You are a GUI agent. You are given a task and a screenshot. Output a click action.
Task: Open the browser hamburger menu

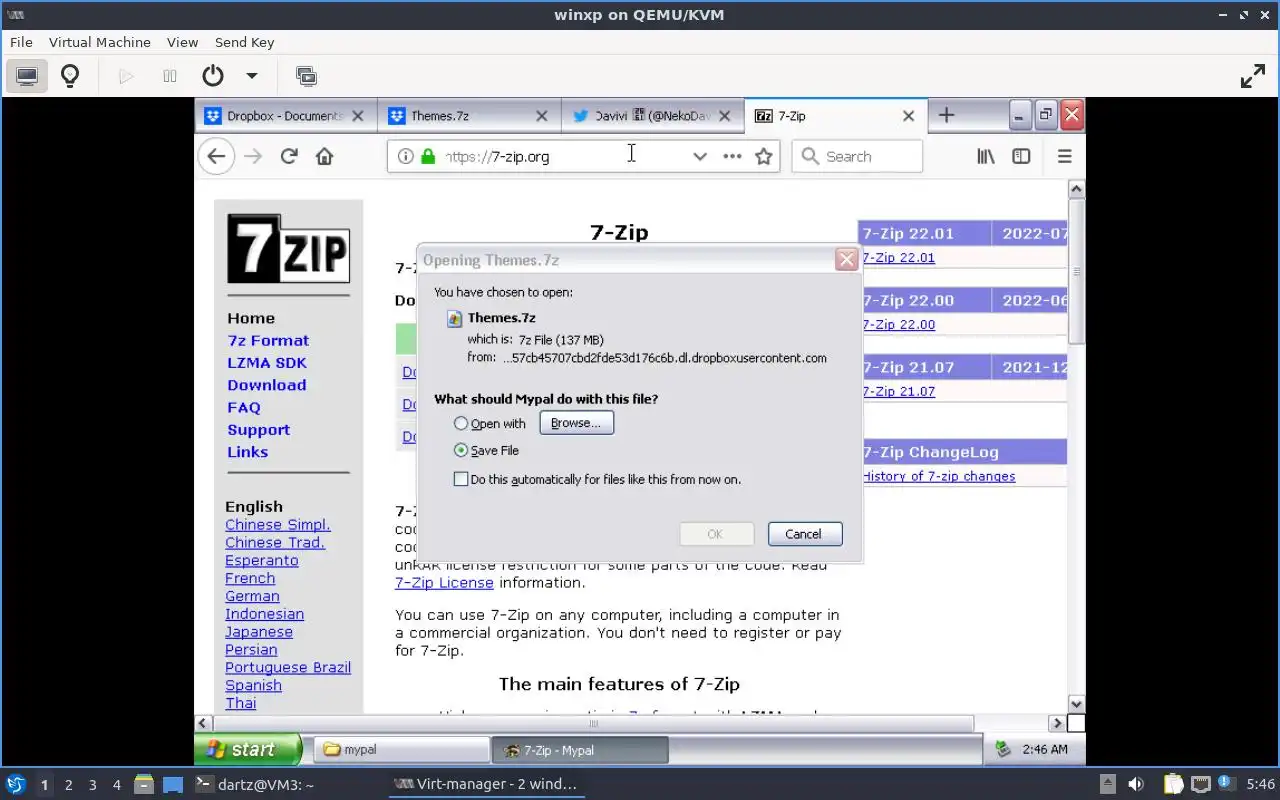point(1064,156)
